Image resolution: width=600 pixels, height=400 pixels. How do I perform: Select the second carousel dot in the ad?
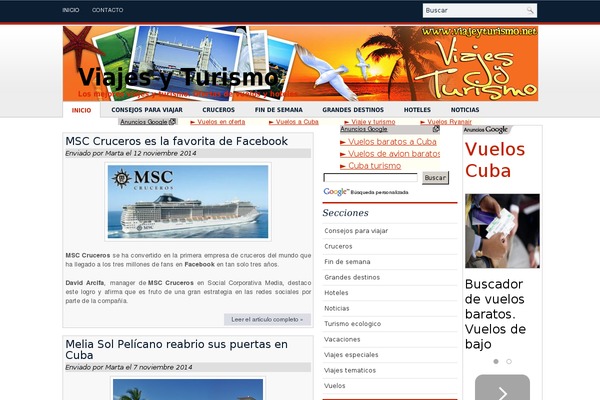[509, 361]
